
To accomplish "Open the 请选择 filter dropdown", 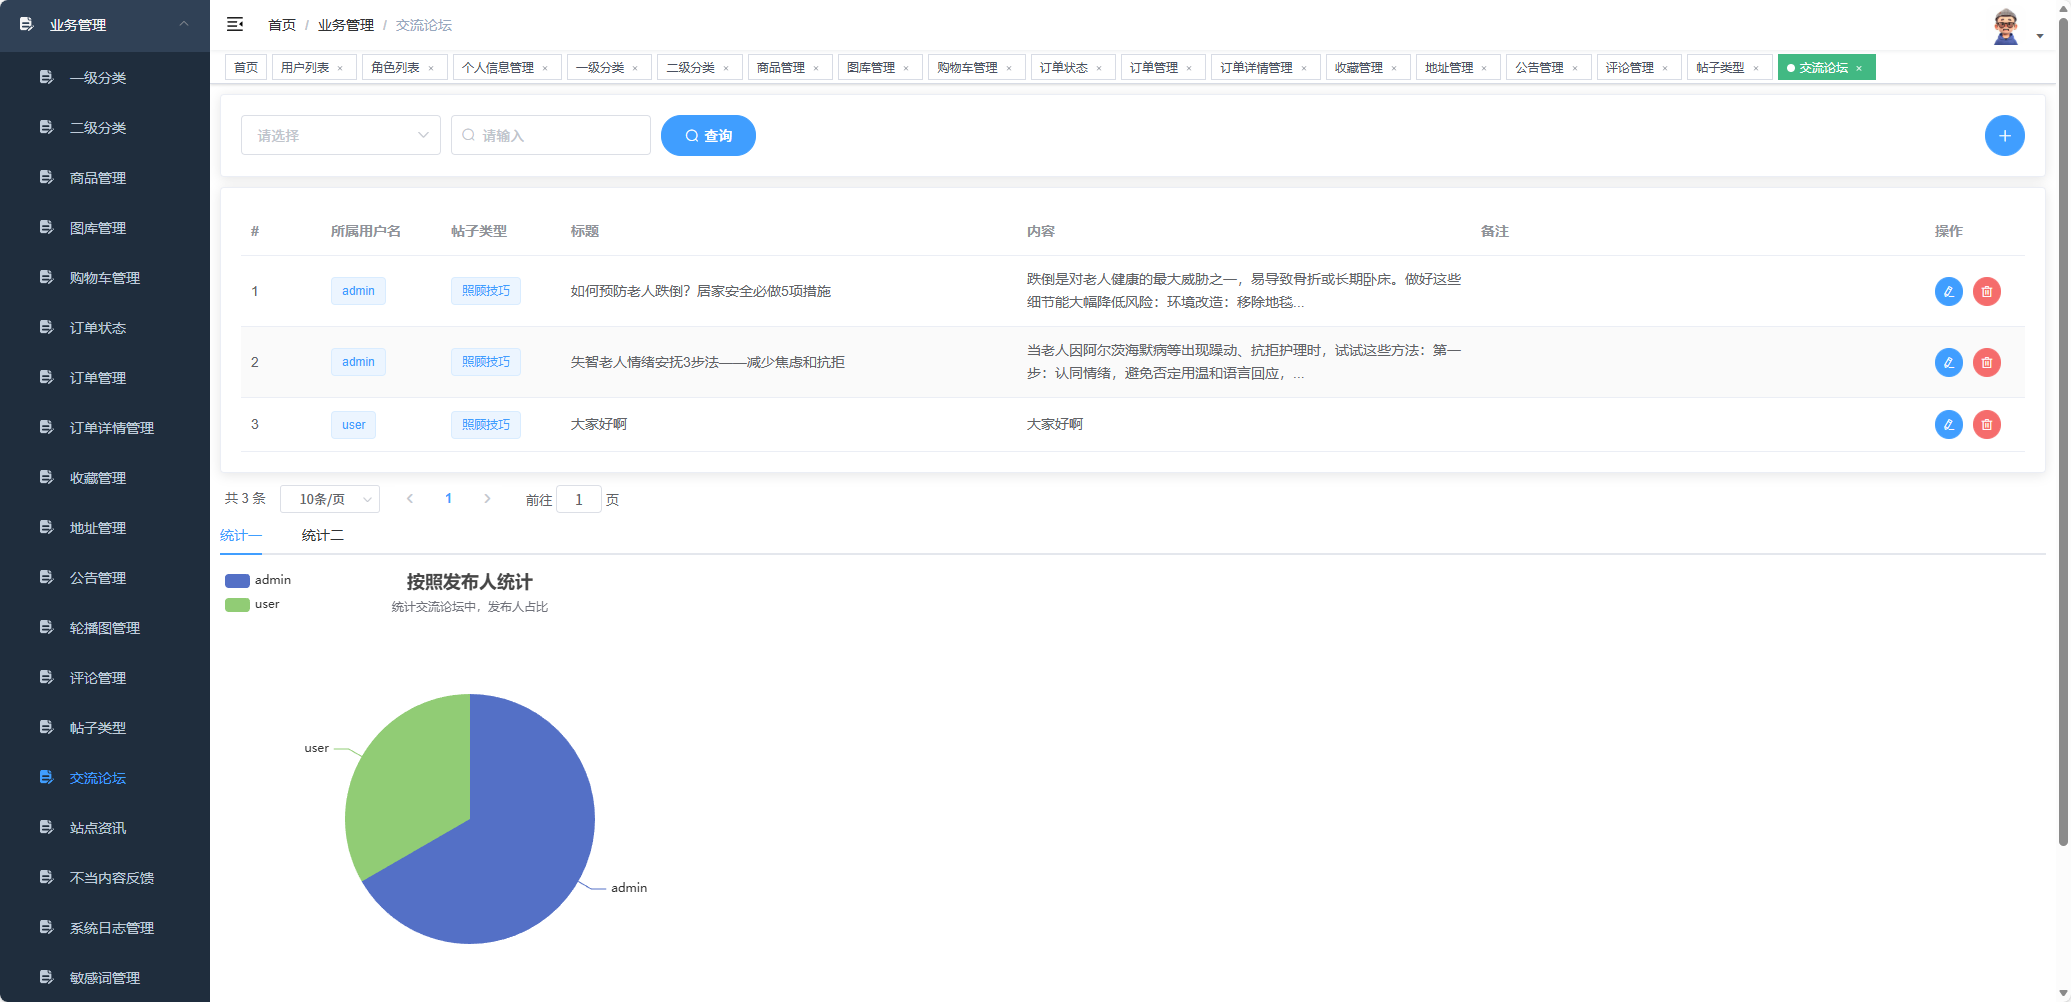I will point(340,135).
